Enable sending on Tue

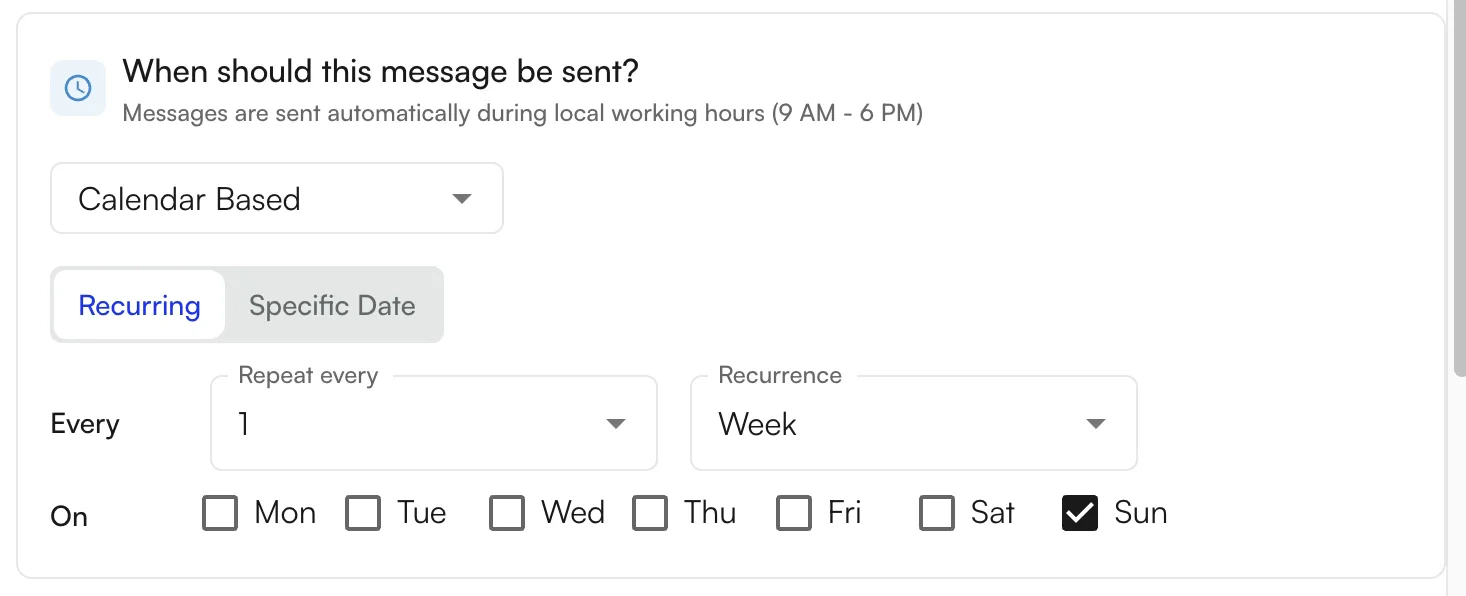(x=363, y=513)
